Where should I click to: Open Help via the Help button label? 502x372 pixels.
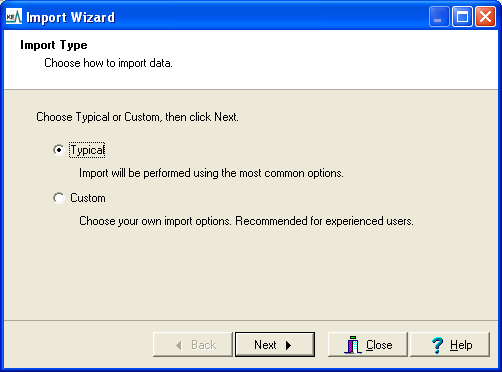click(461, 345)
